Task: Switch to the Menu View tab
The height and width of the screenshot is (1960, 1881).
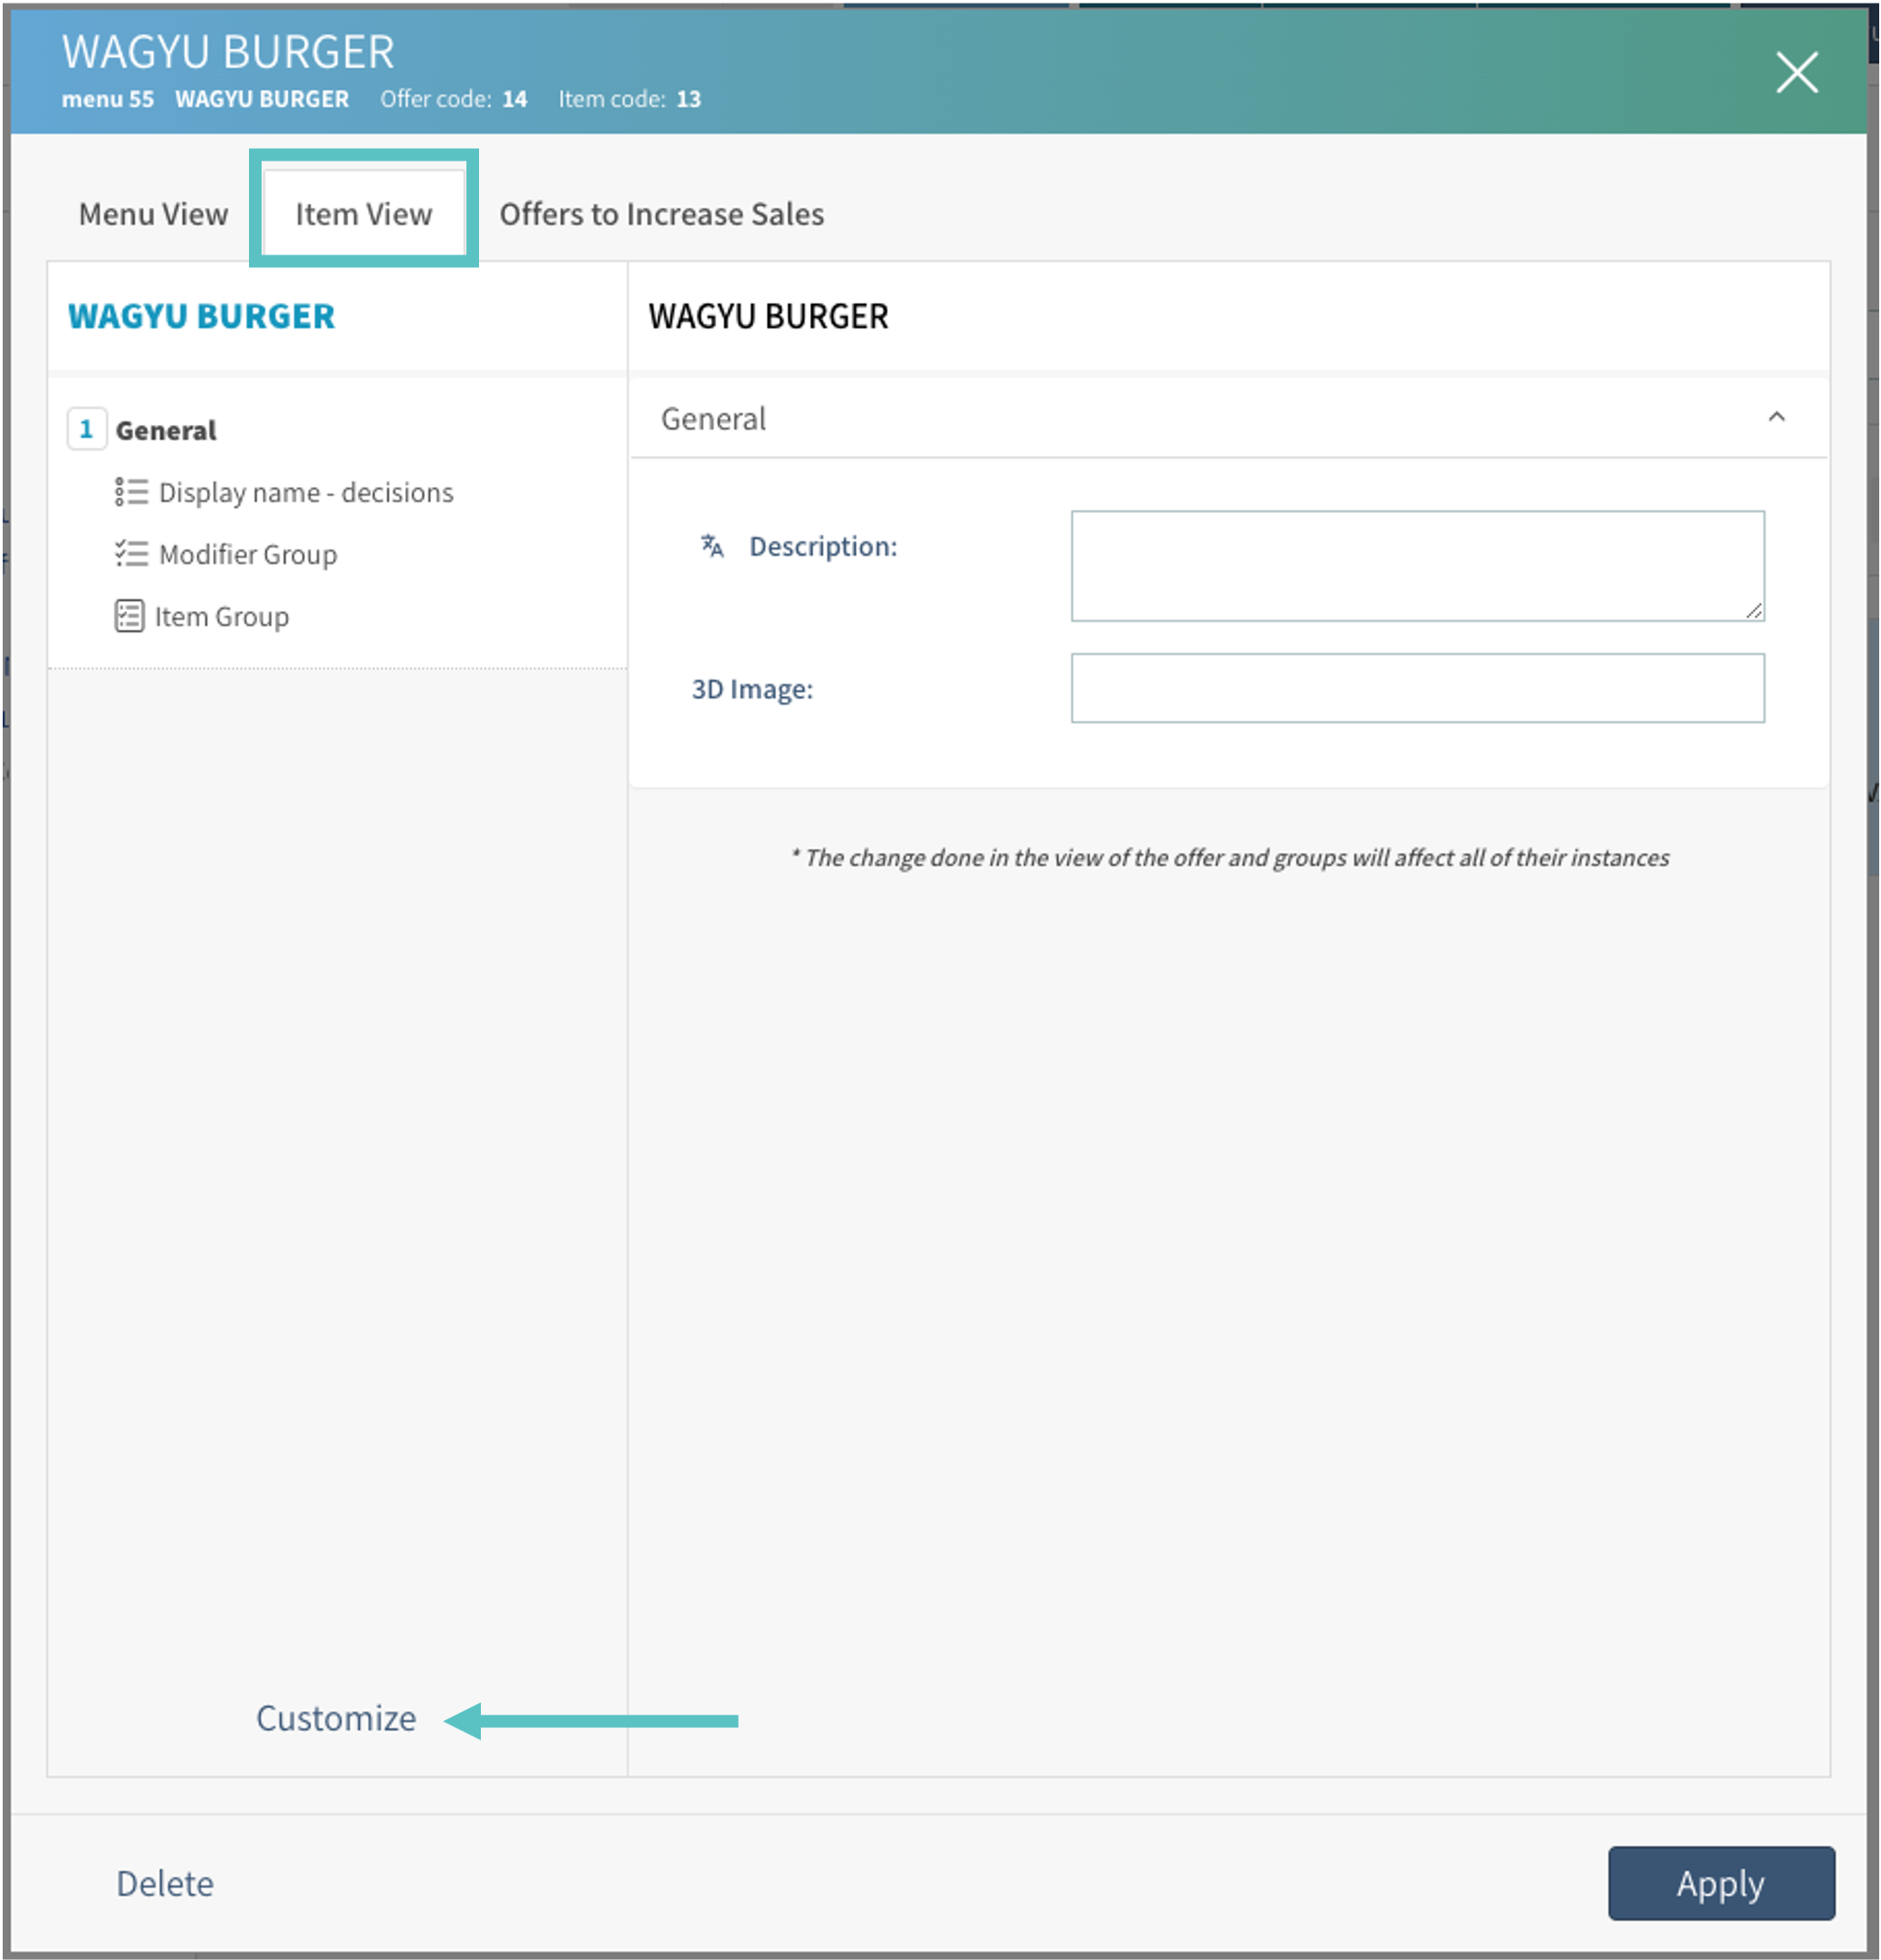Action: 153,214
